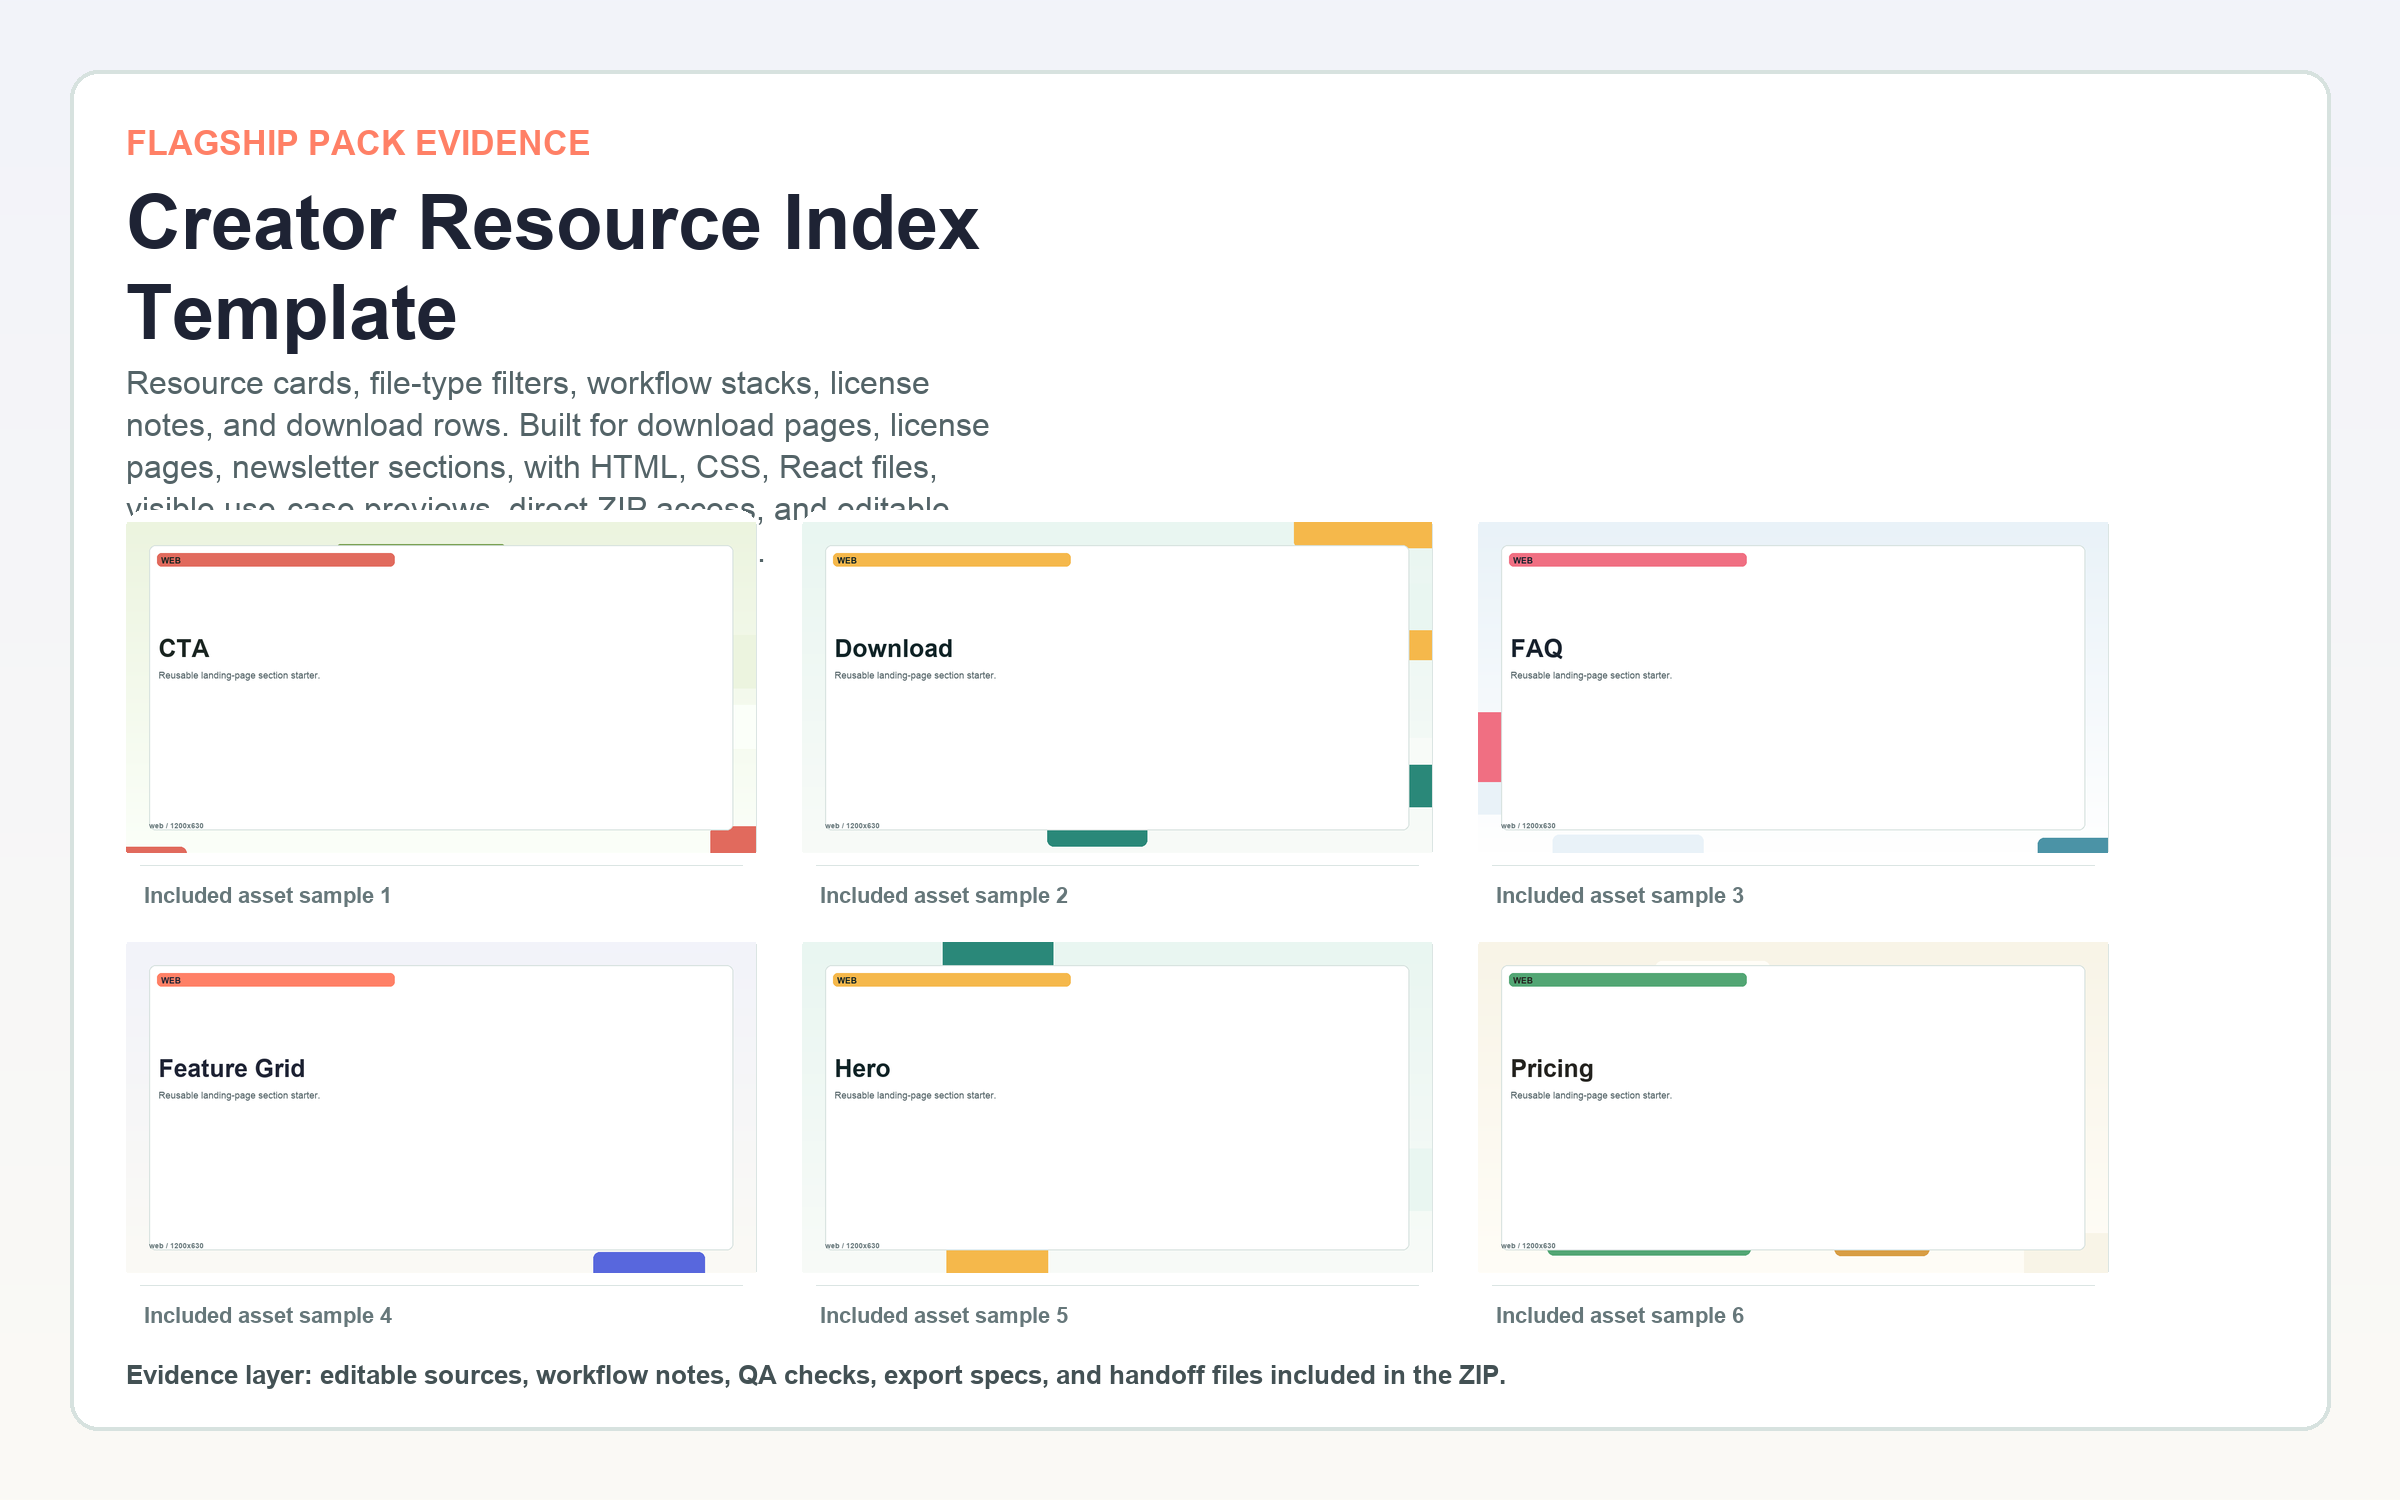Open the Hero asset sample thumbnail

tap(1117, 1107)
